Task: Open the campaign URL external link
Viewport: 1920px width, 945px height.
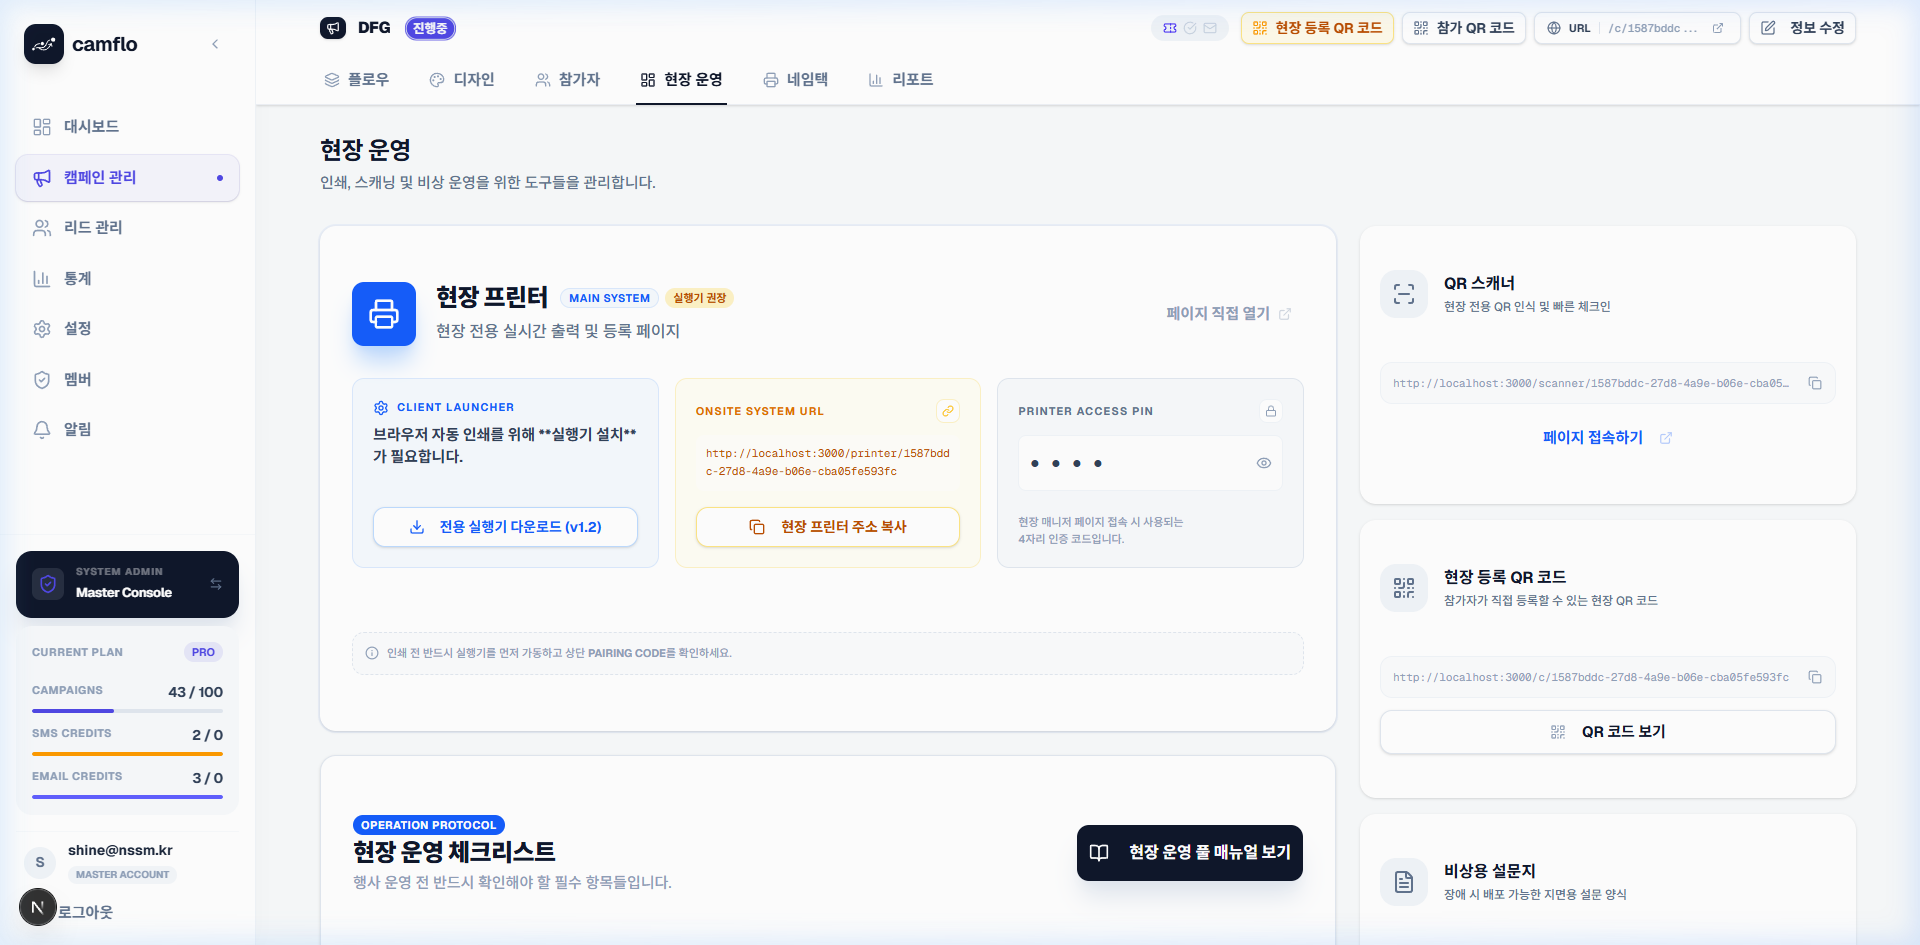Action: pos(1718,28)
